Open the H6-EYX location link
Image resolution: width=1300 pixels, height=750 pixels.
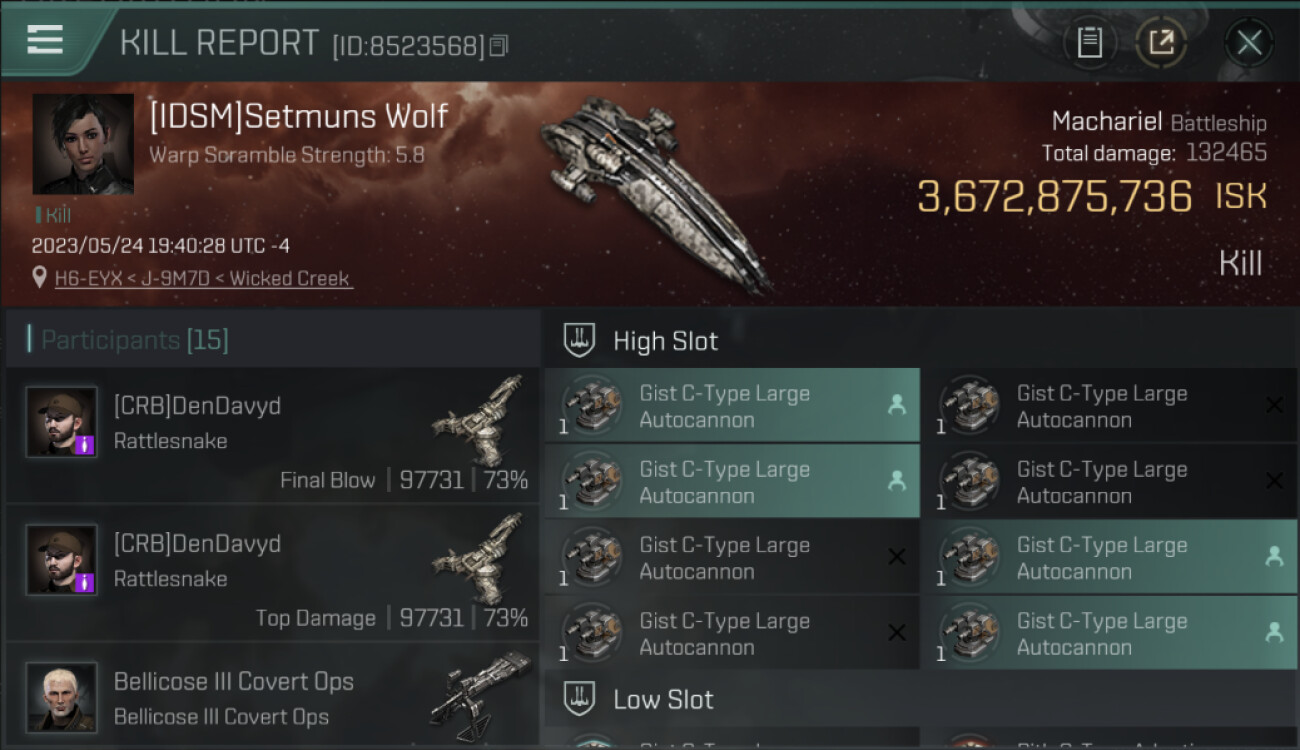coord(203,279)
